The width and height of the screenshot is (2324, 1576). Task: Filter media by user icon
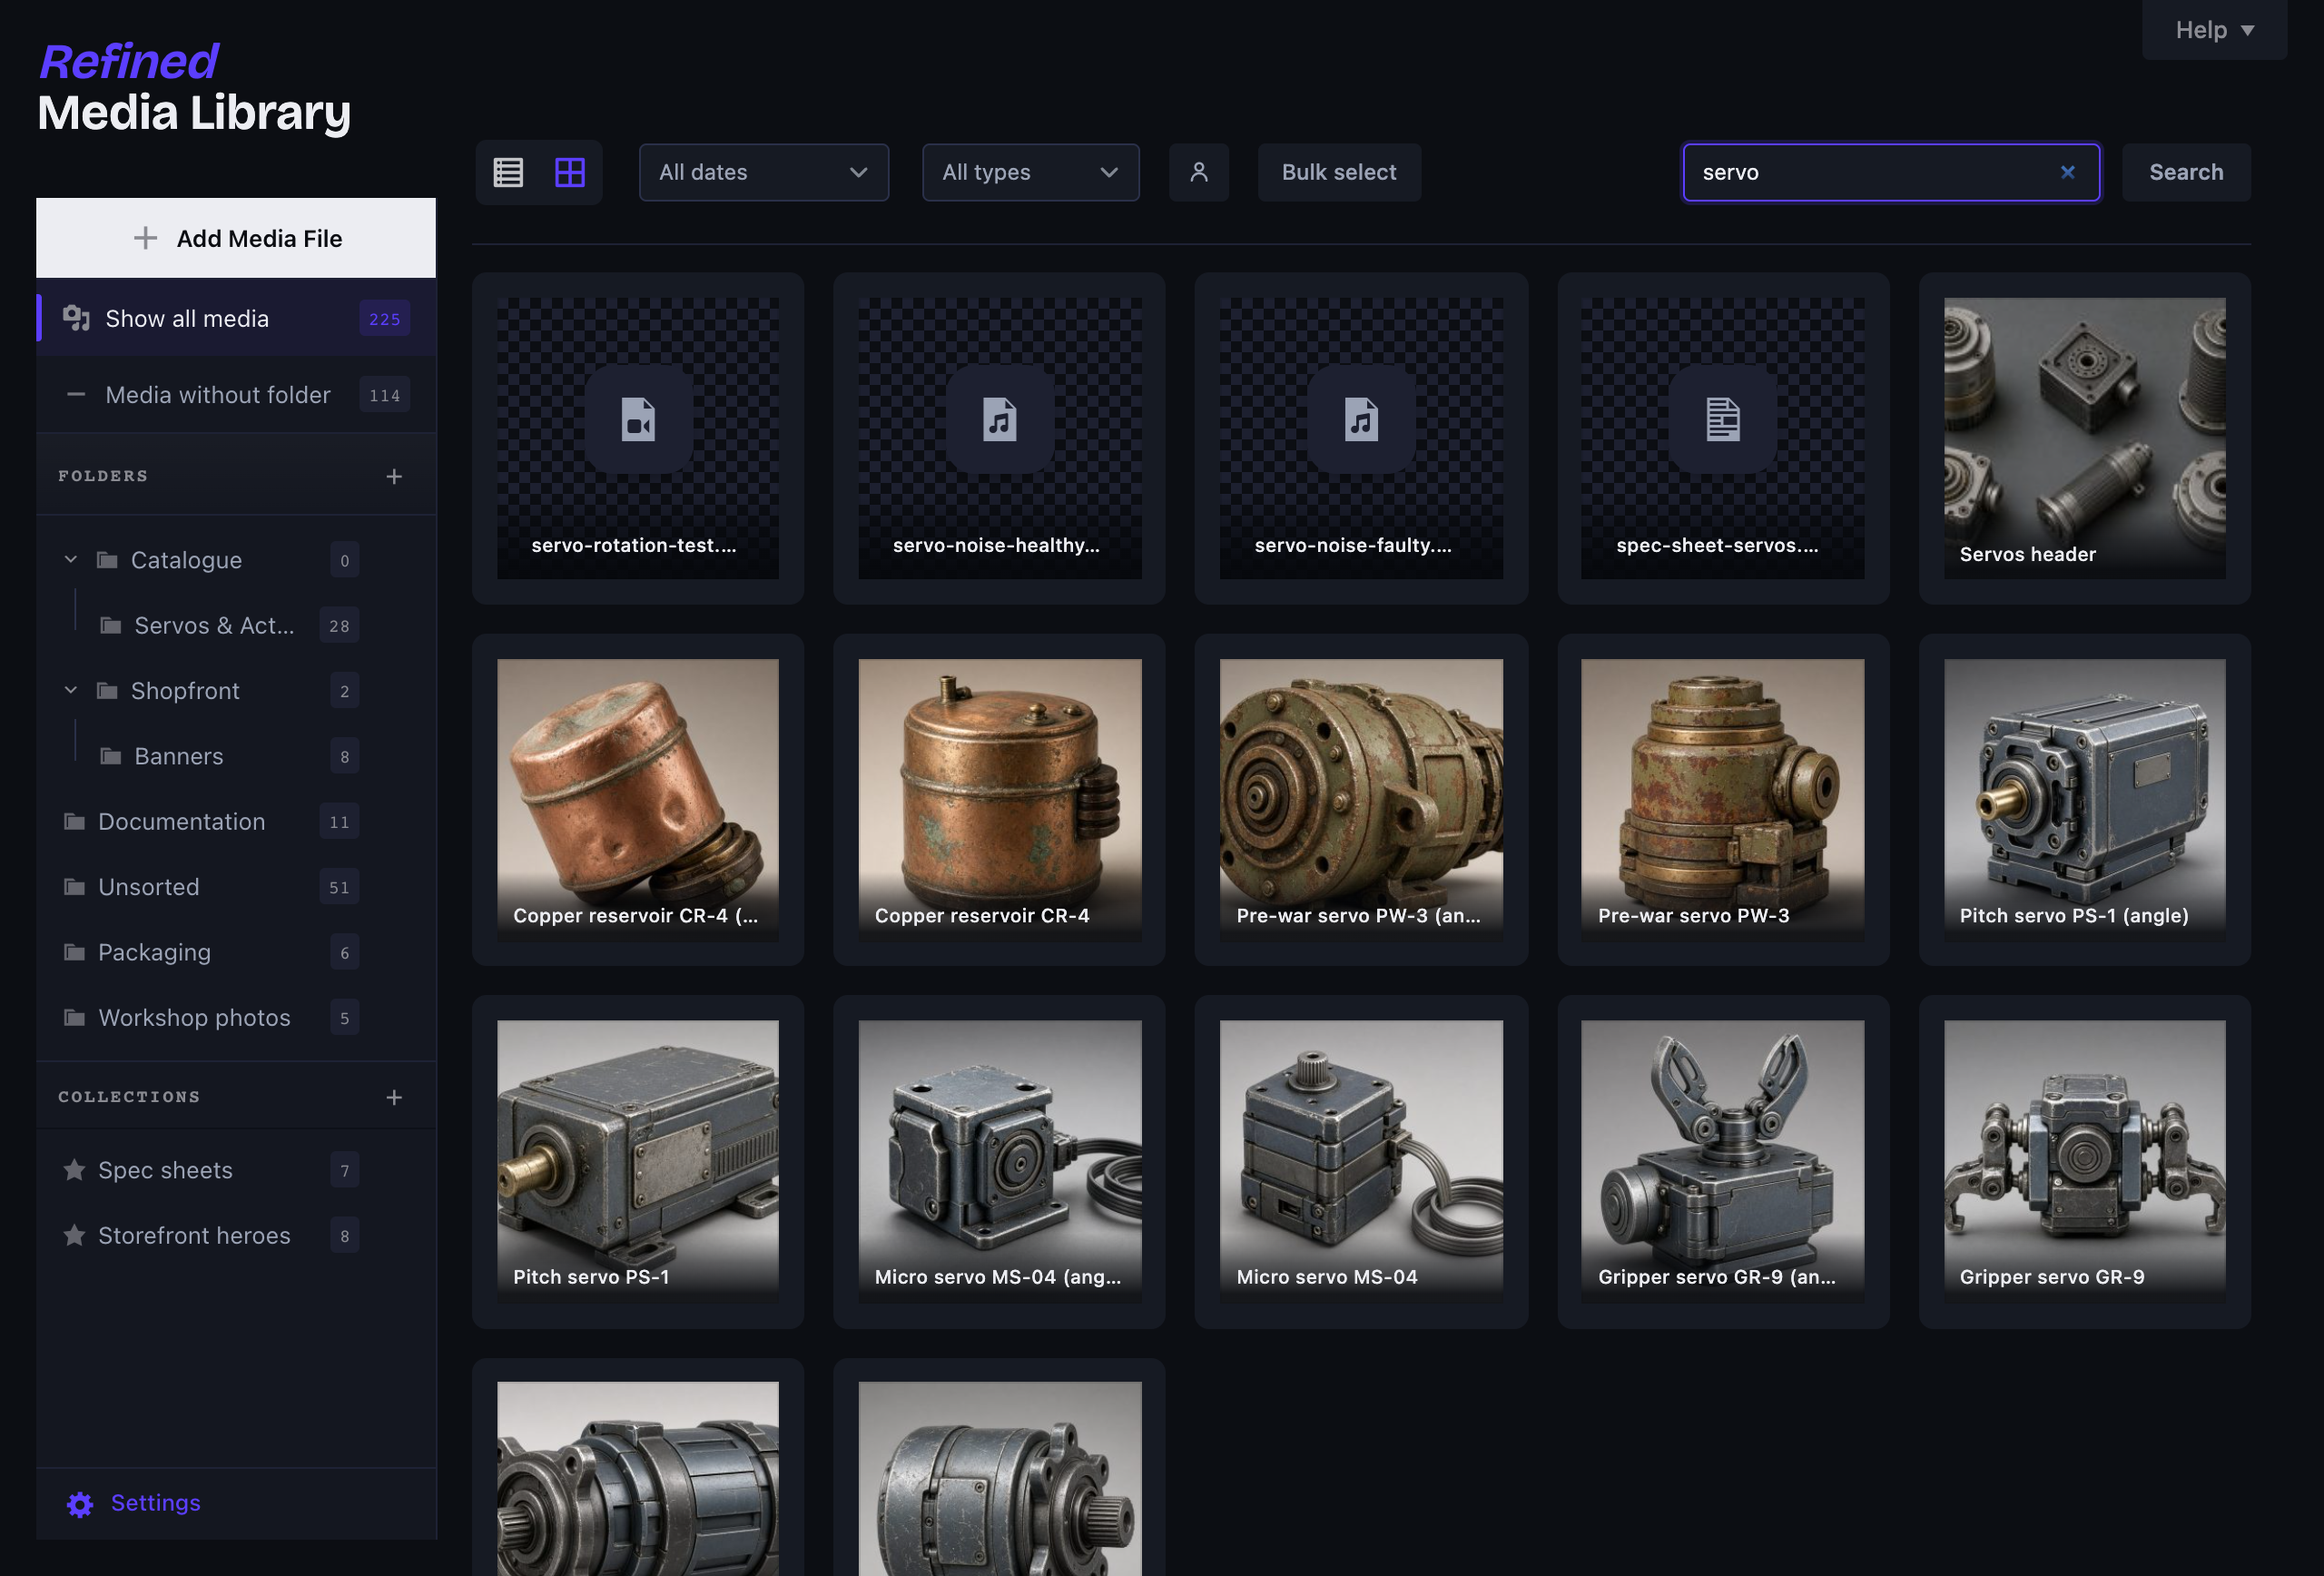(x=1198, y=173)
